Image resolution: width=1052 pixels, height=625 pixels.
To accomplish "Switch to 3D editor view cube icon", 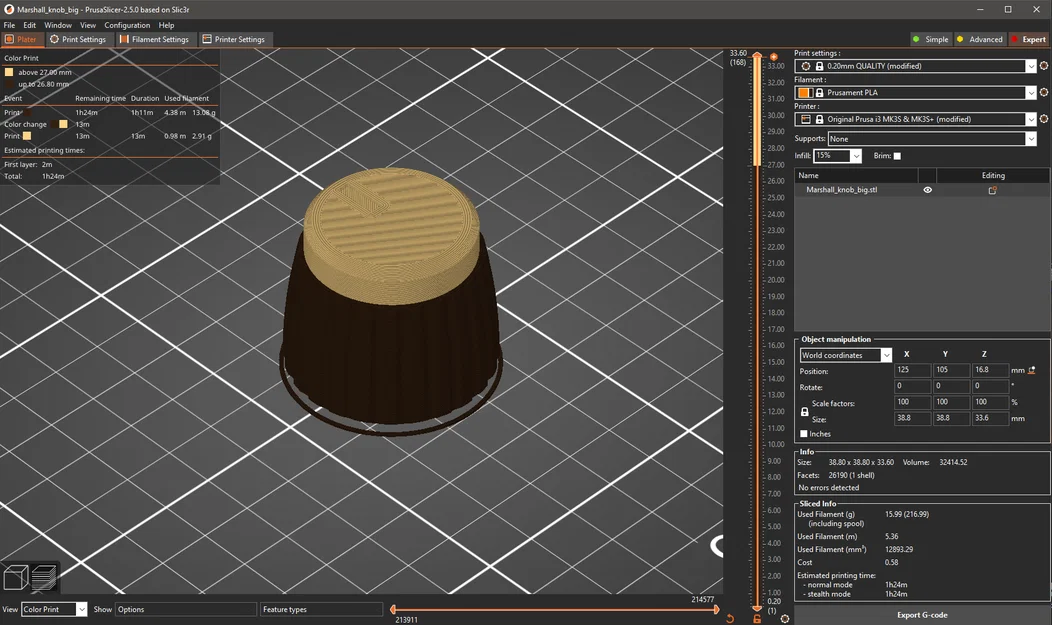I will (15, 578).
